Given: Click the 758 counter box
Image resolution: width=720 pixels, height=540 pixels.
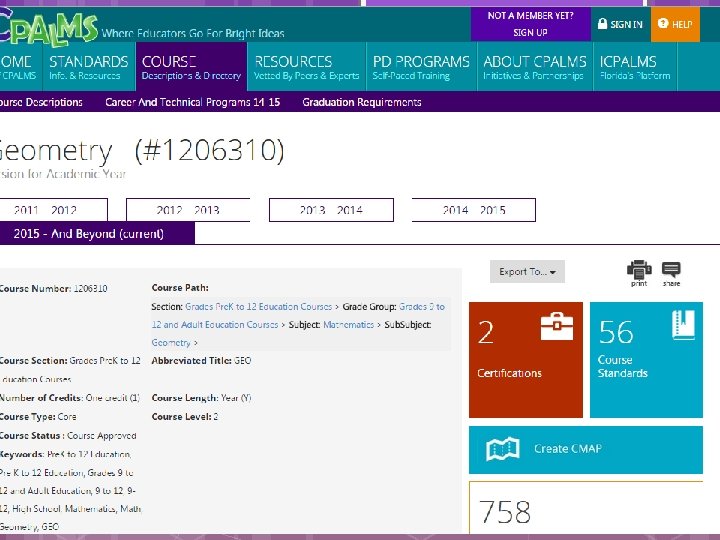Looking at the screenshot, I should tap(585, 508).
